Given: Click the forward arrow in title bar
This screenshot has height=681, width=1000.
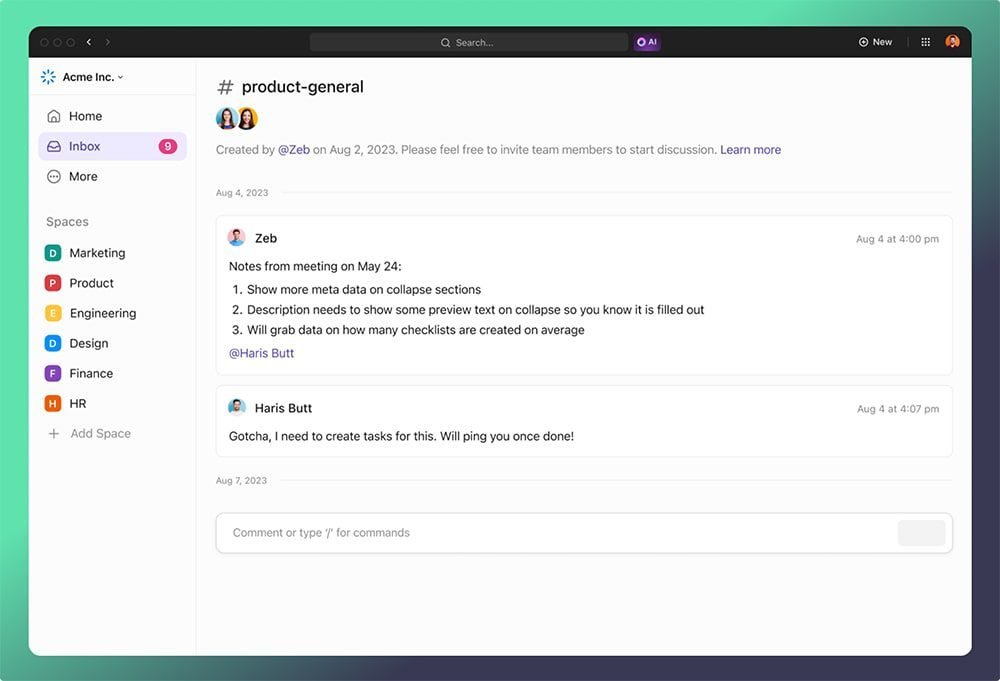Looking at the screenshot, I should point(108,42).
